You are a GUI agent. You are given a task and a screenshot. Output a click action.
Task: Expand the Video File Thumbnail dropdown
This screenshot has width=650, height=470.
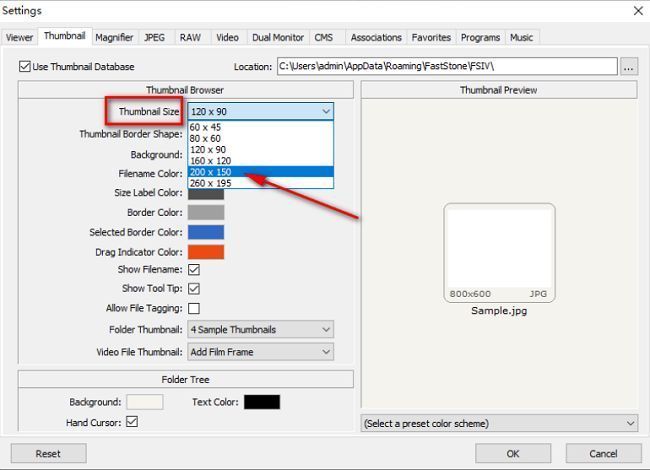point(260,352)
